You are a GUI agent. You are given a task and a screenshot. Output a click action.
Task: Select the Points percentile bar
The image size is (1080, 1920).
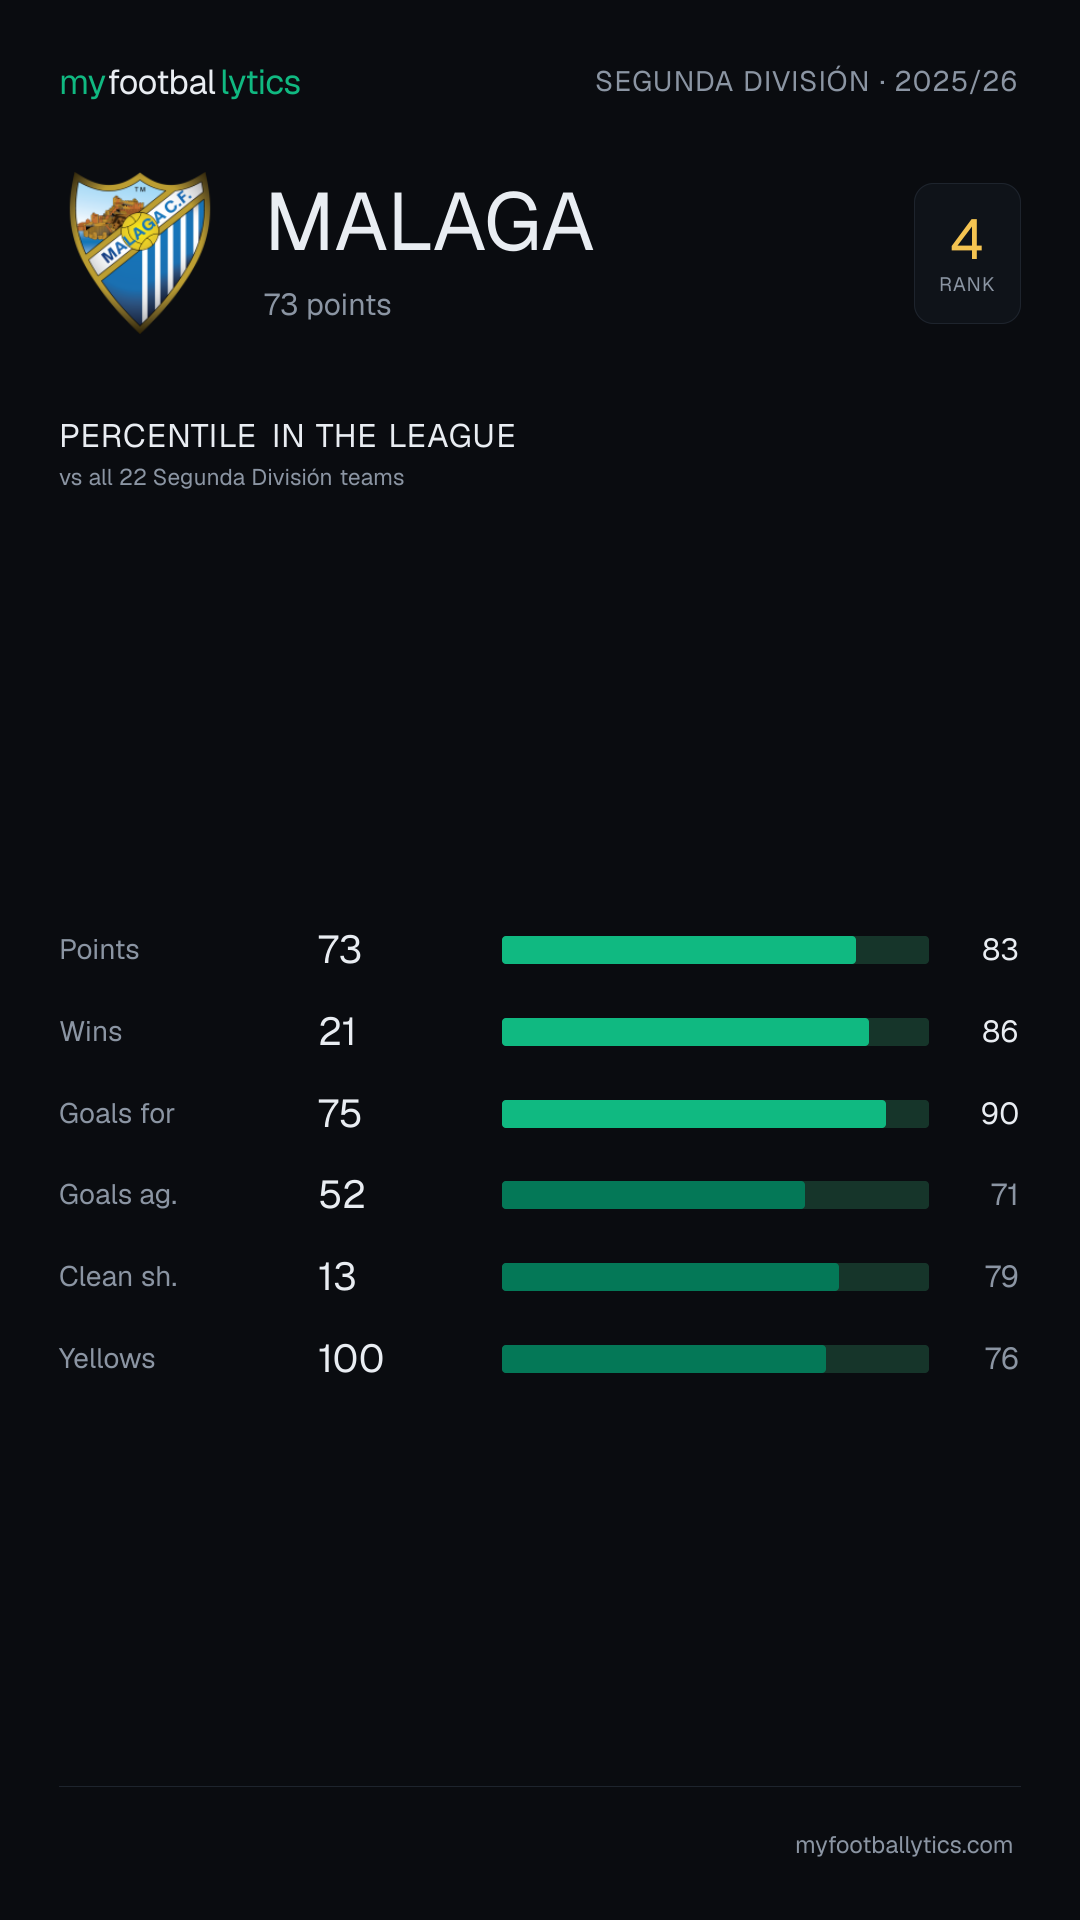tap(715, 950)
